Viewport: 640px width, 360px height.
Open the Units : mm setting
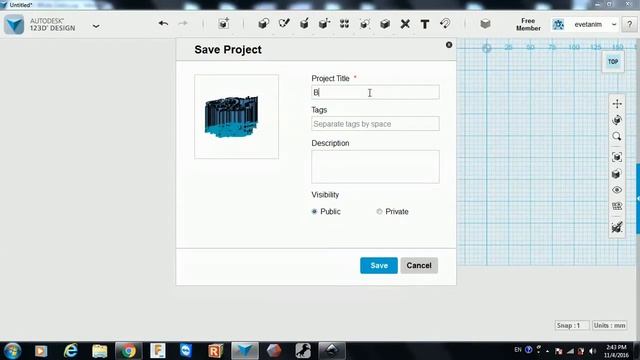click(x=609, y=325)
